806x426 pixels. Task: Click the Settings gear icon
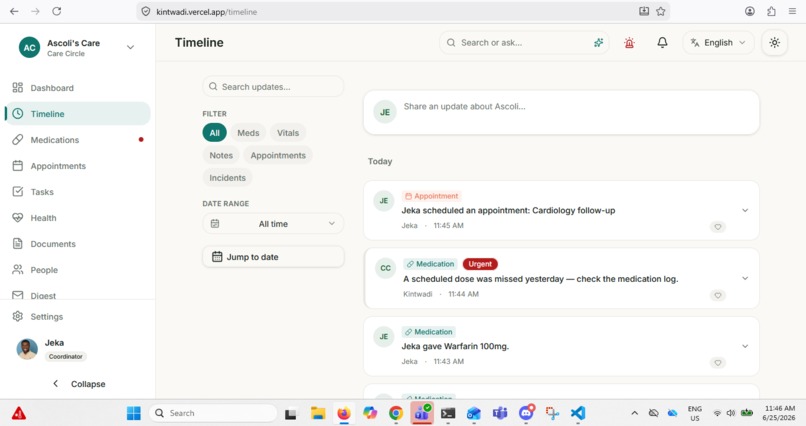point(17,316)
